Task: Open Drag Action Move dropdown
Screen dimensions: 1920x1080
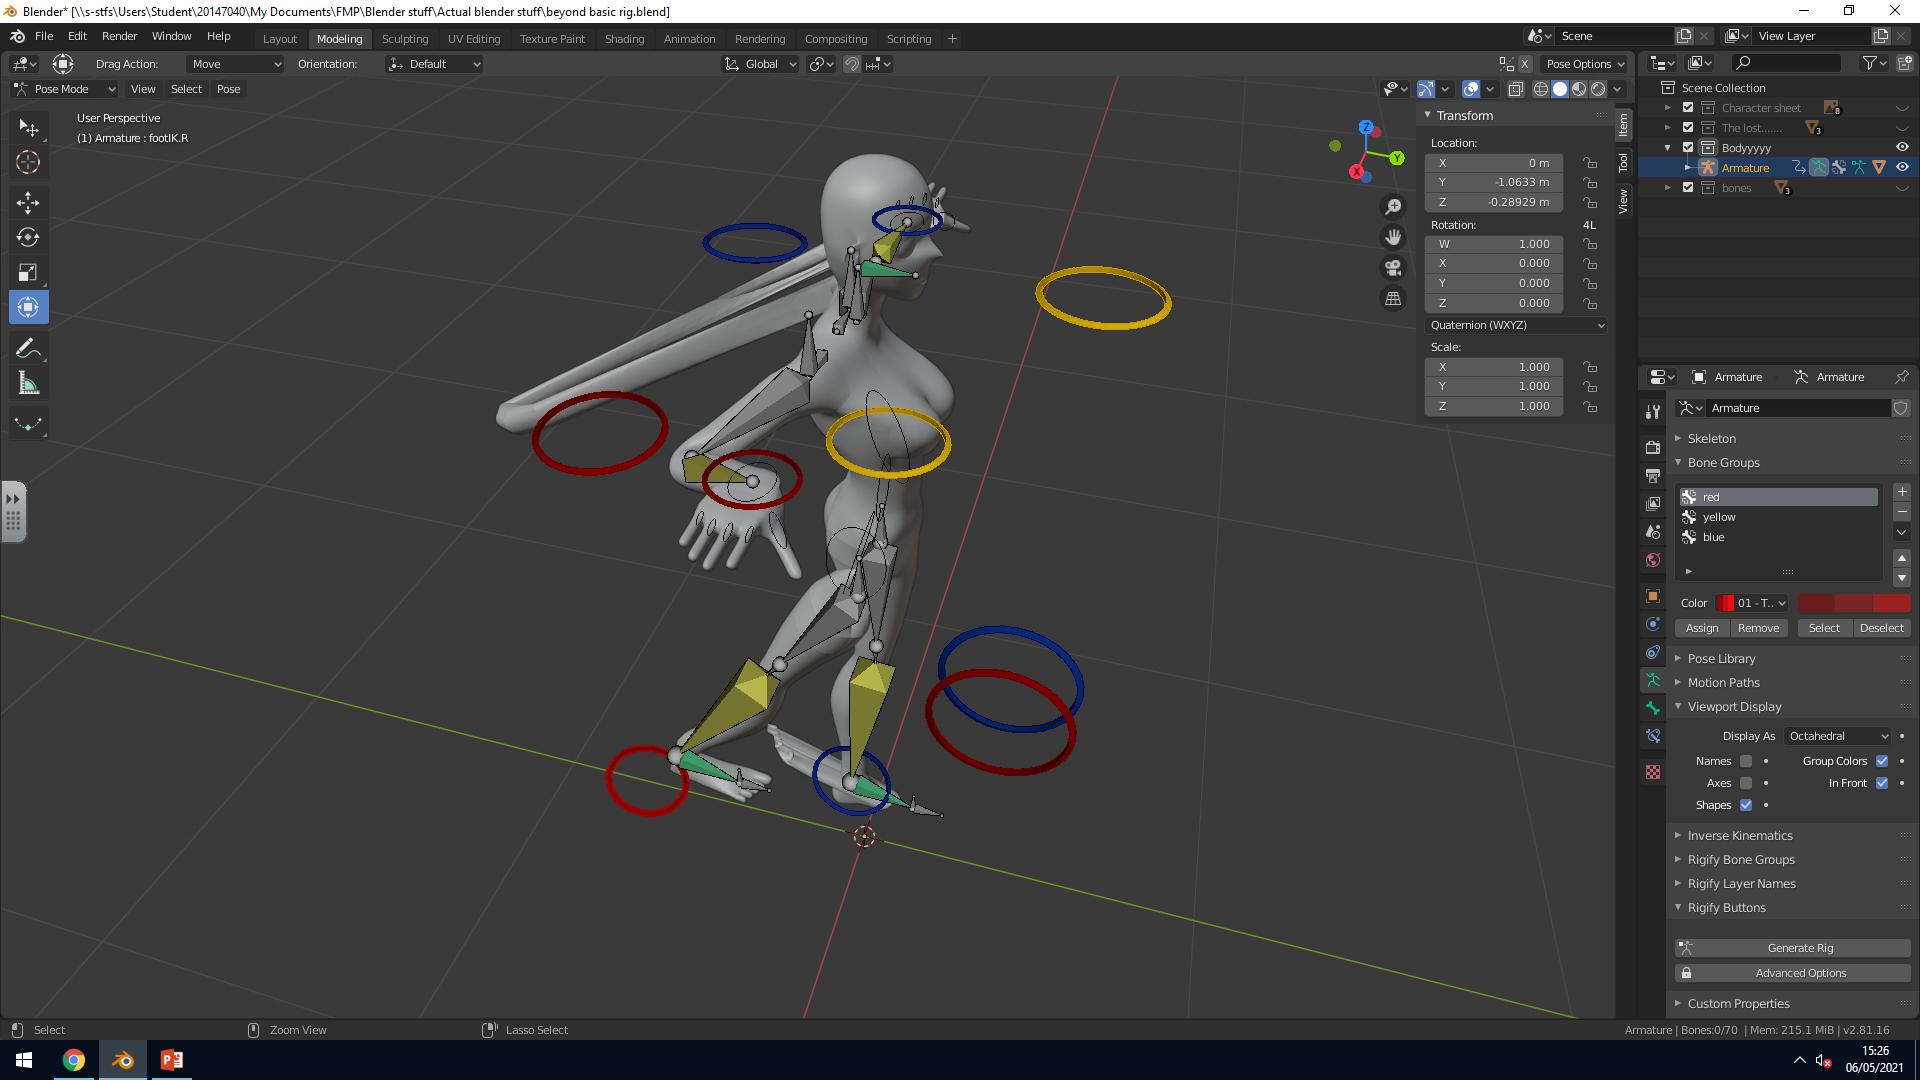Action: point(235,64)
